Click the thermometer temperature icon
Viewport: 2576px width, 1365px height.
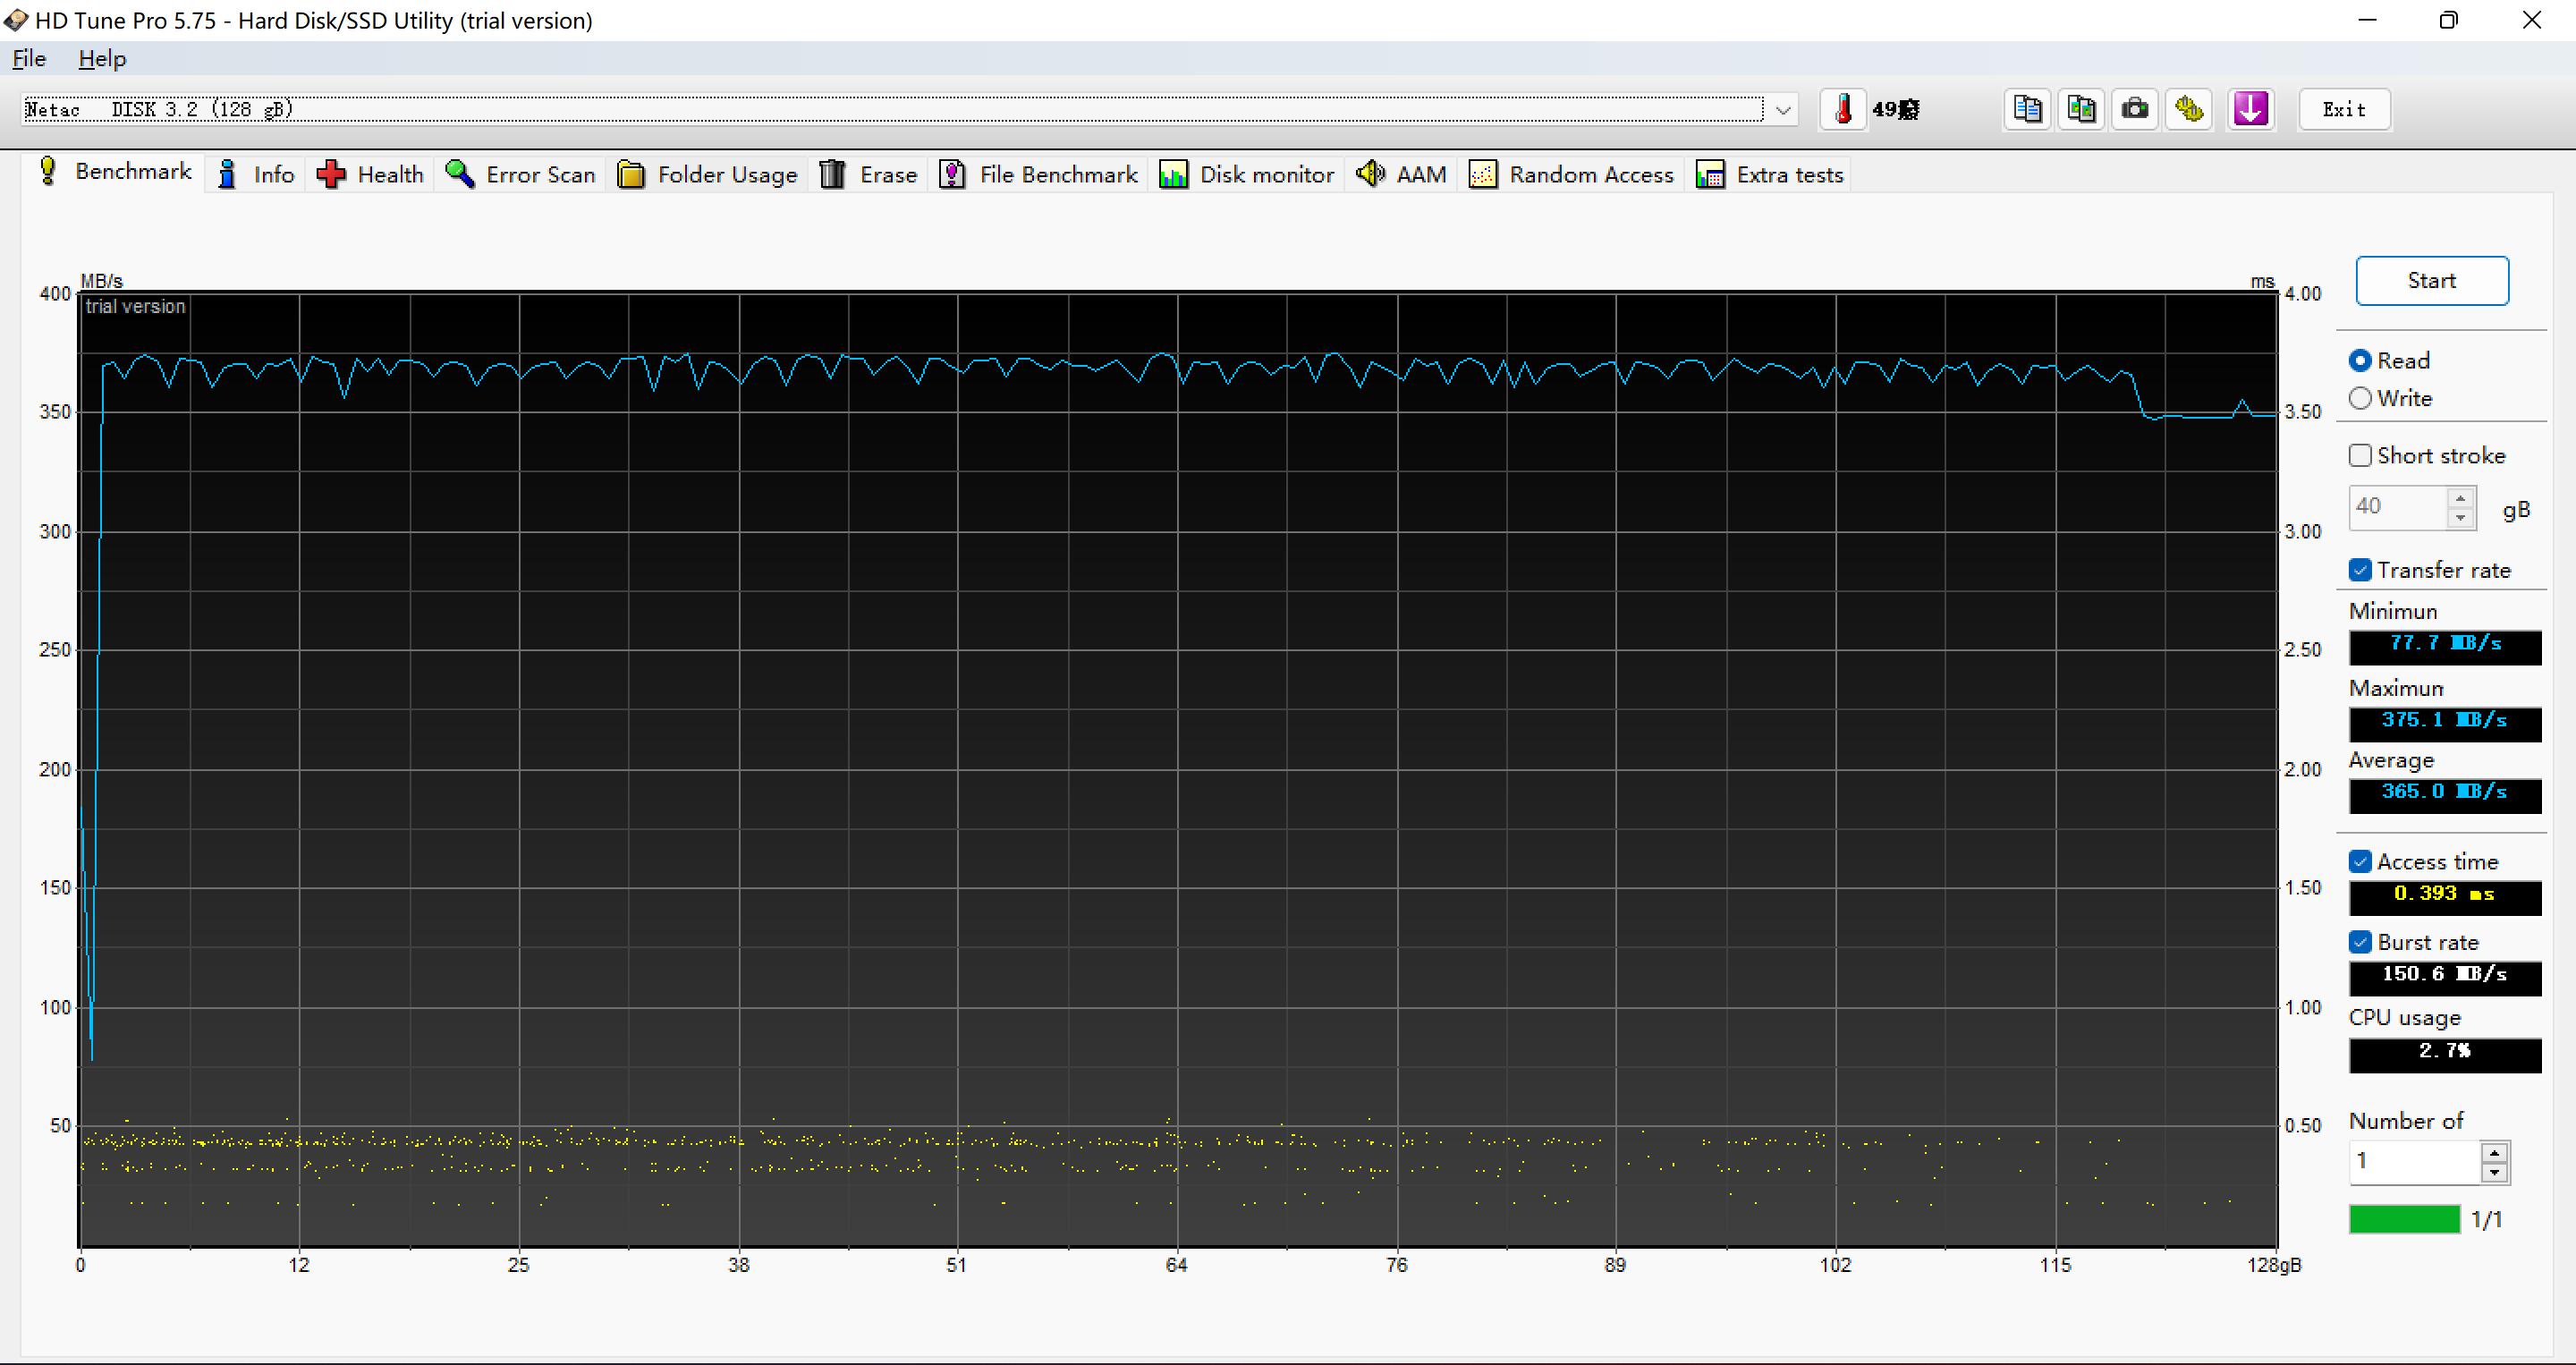pyautogui.click(x=1843, y=109)
